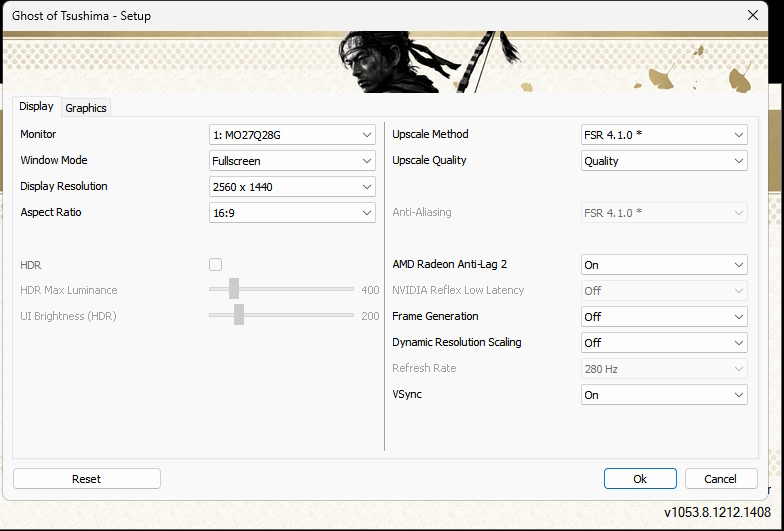Image resolution: width=784 pixels, height=531 pixels.
Task: Expand Dynamic Resolution Scaling dropdown
Action: tap(664, 343)
